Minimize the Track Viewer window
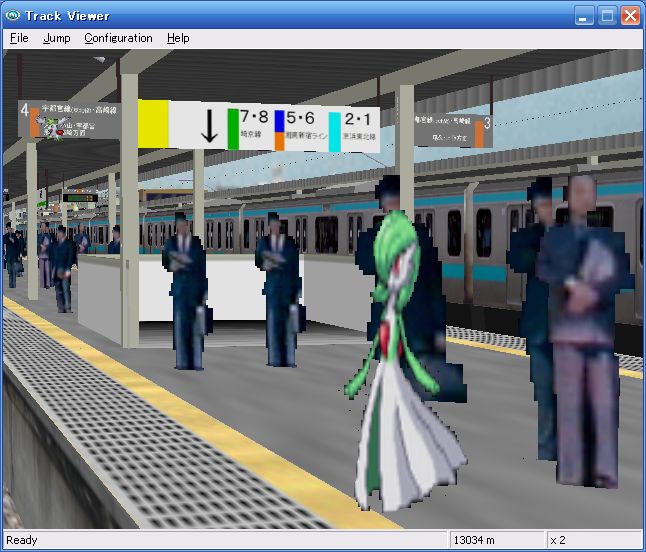 click(584, 16)
